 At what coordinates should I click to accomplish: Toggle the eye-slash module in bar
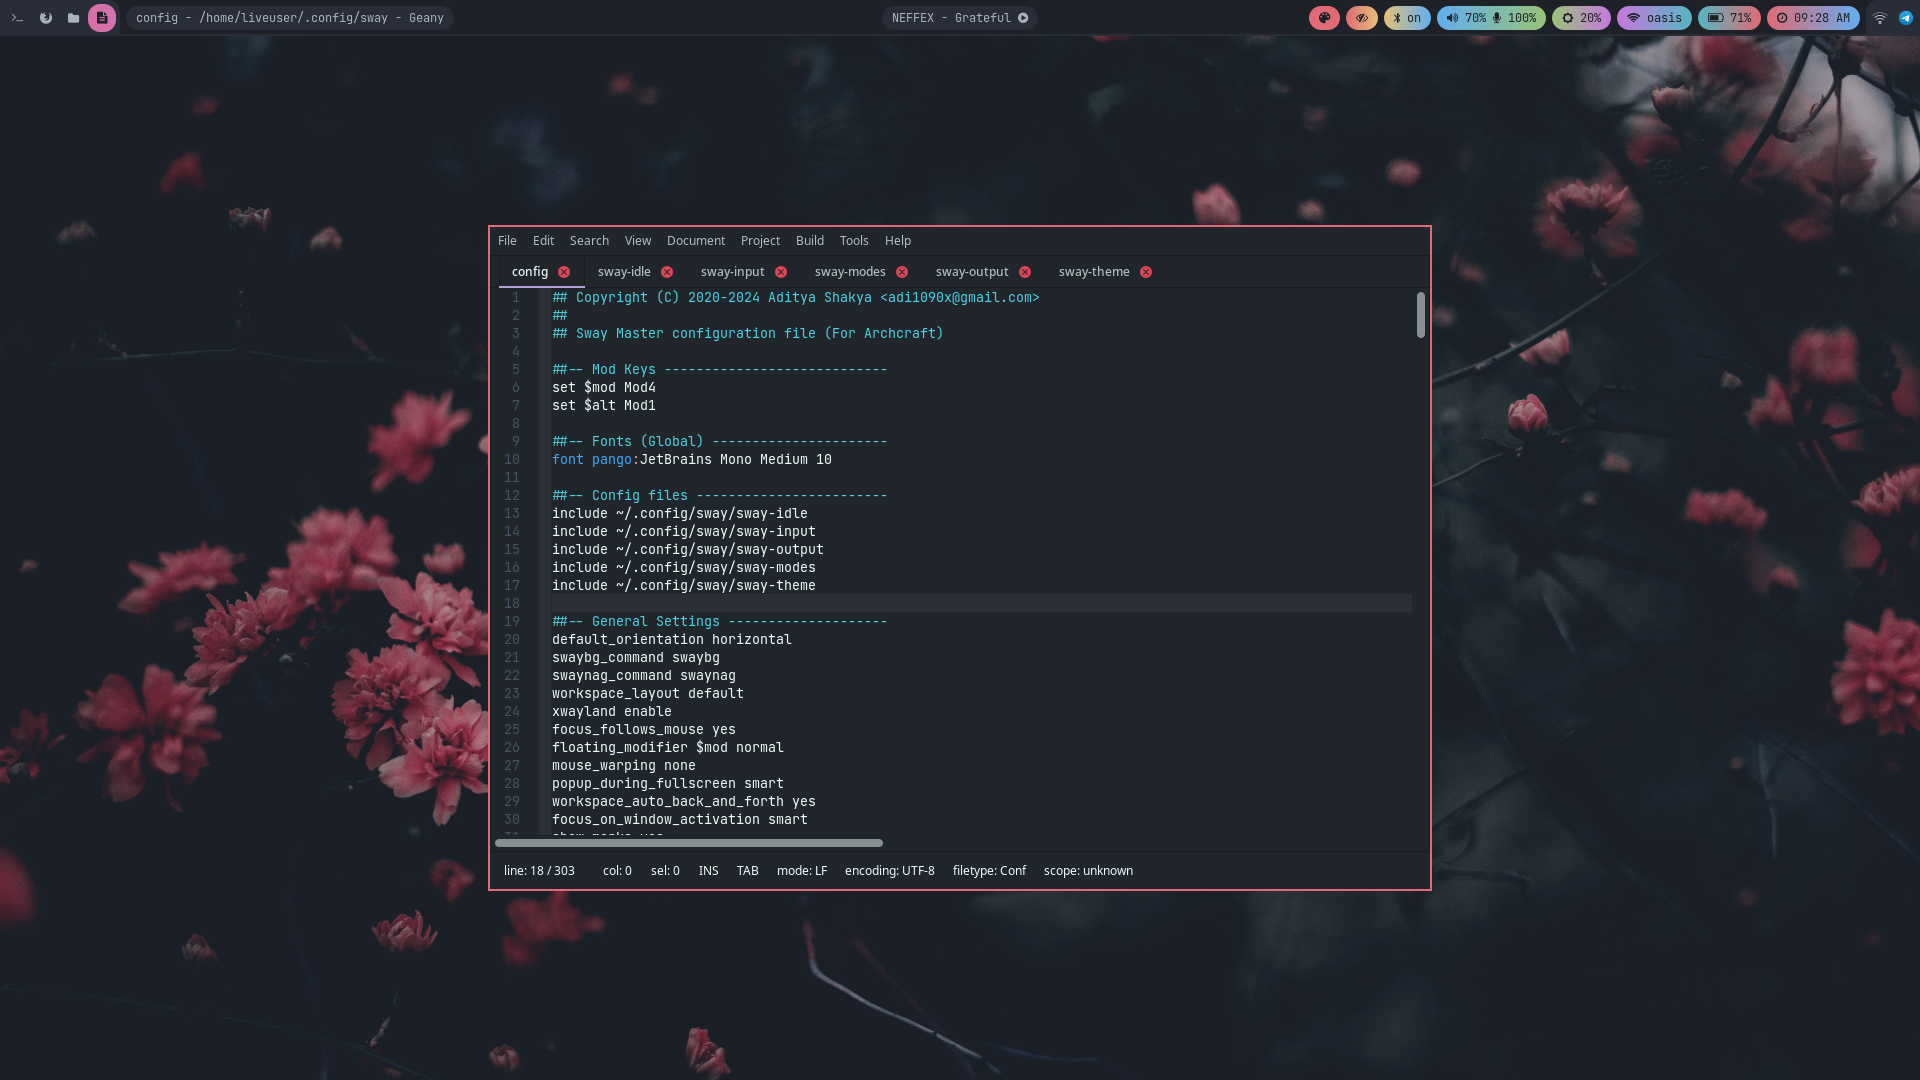coord(1361,18)
